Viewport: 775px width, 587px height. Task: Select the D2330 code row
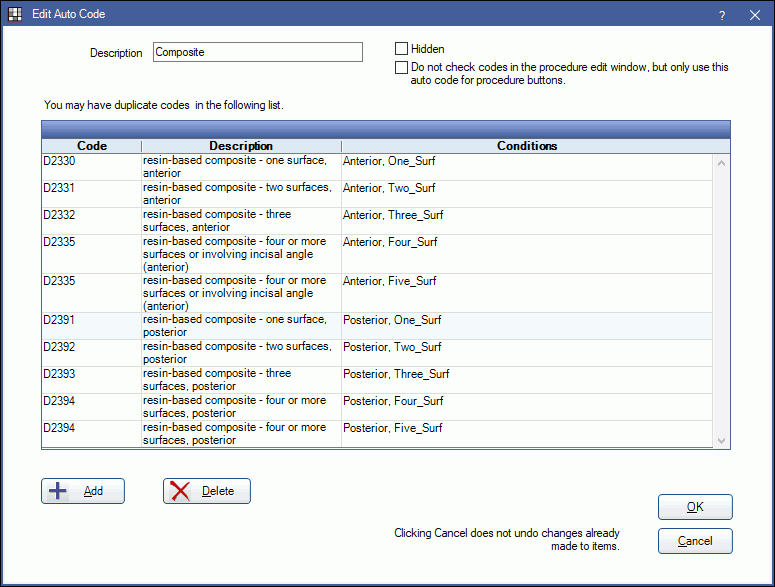(x=378, y=167)
